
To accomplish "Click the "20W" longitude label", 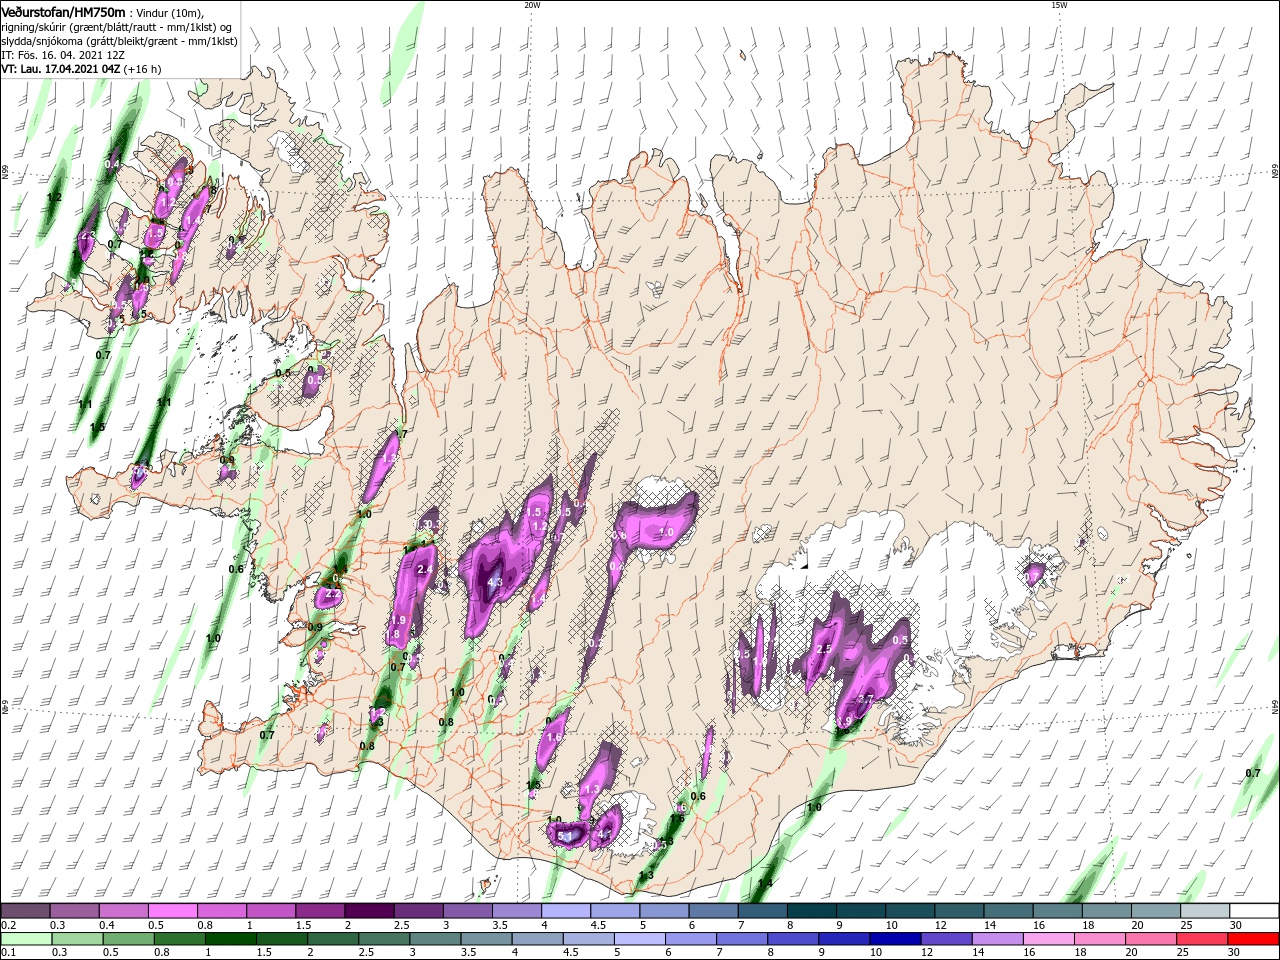I will click(532, 5).
